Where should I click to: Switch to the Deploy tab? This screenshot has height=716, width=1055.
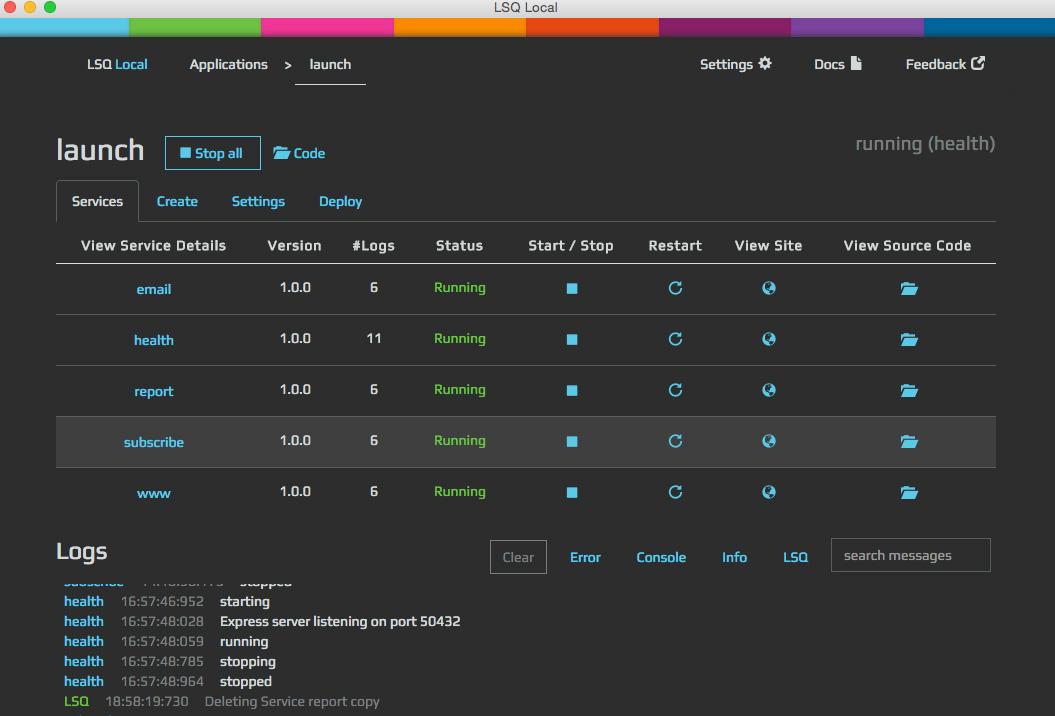340,202
